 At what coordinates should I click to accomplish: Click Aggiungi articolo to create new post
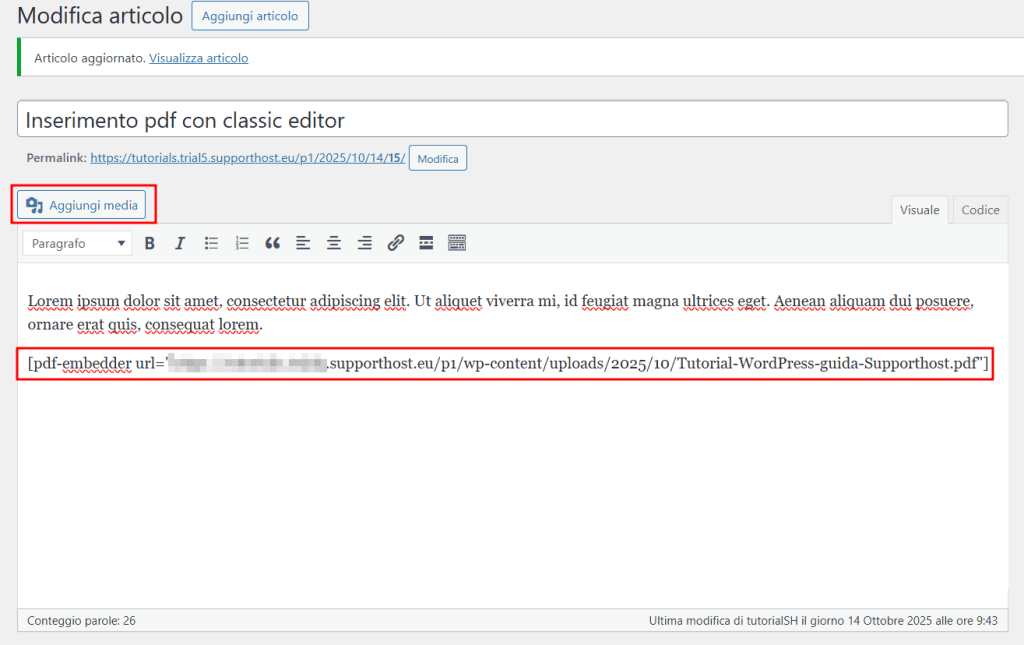[x=249, y=15]
